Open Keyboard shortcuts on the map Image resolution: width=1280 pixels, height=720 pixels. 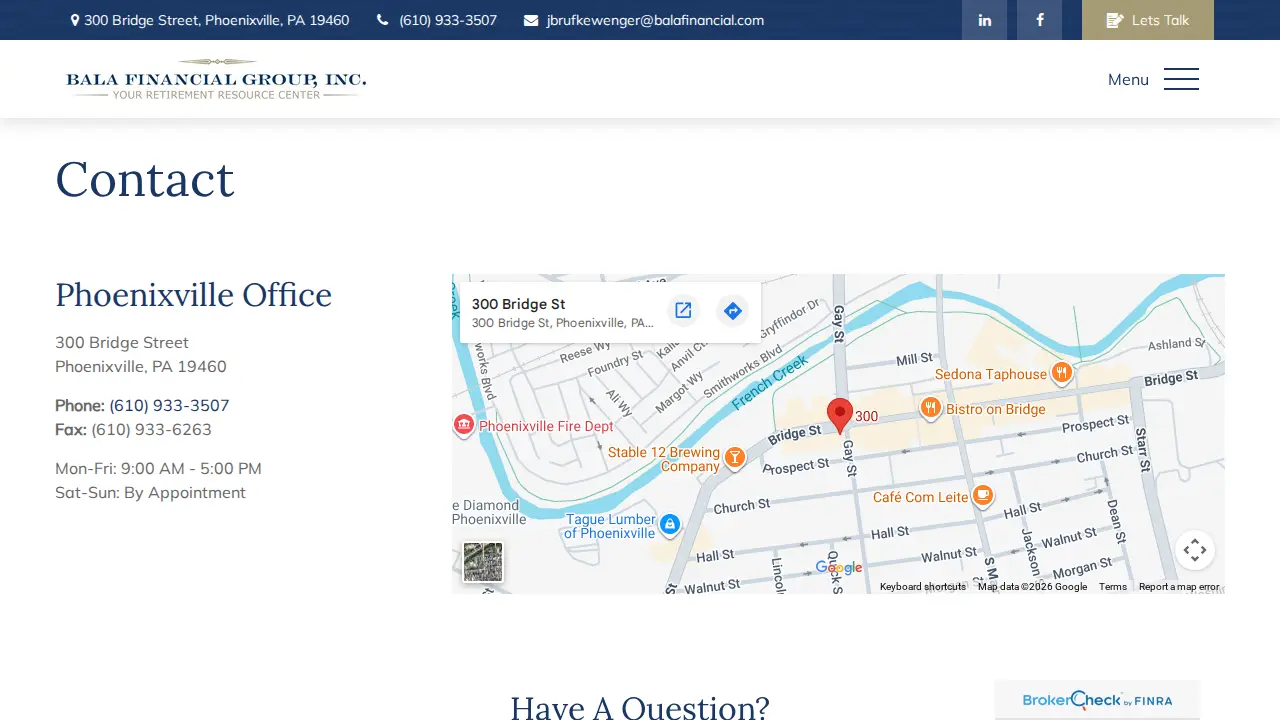click(923, 587)
